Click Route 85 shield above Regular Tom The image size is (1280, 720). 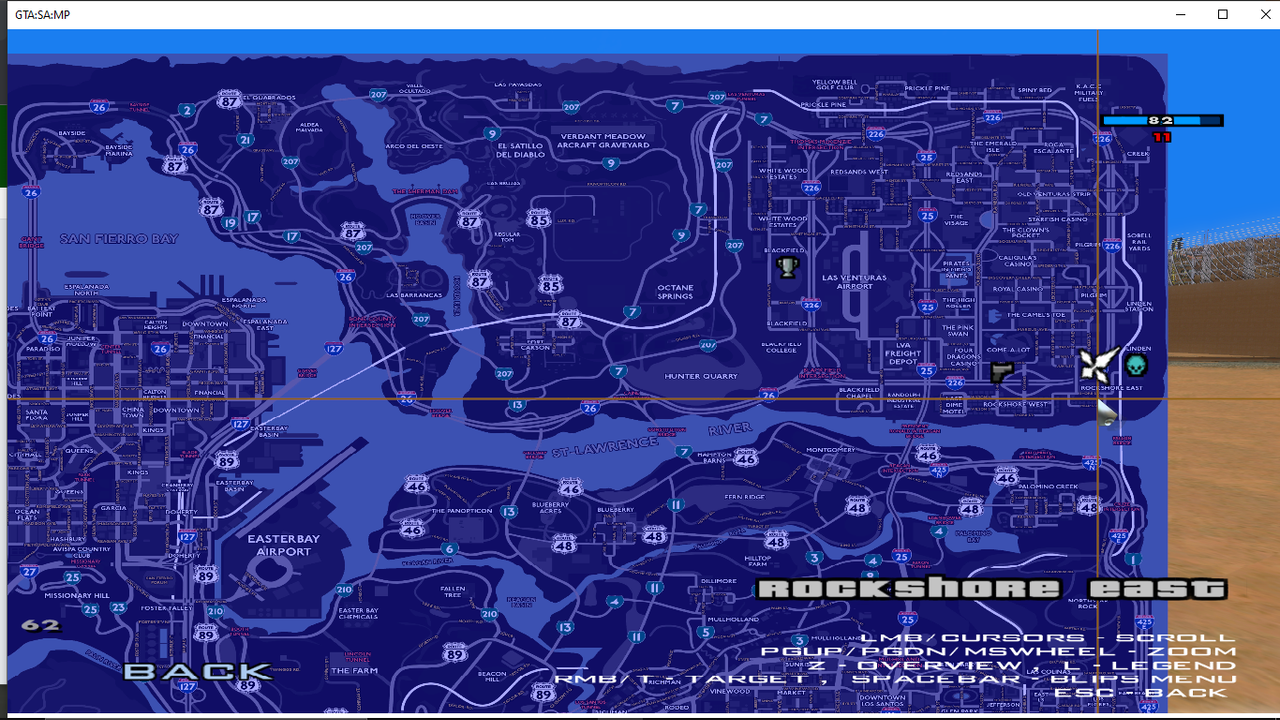point(539,217)
